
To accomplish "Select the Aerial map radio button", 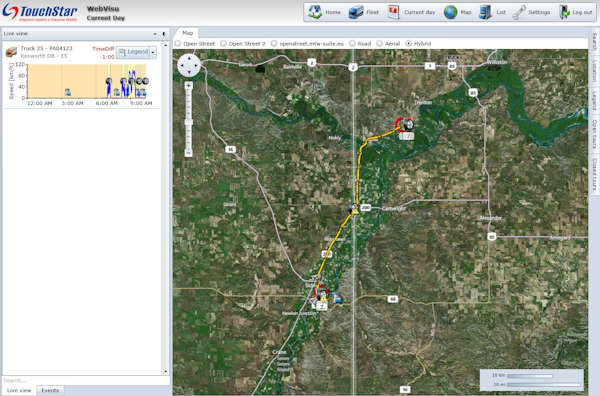I will tap(379, 44).
